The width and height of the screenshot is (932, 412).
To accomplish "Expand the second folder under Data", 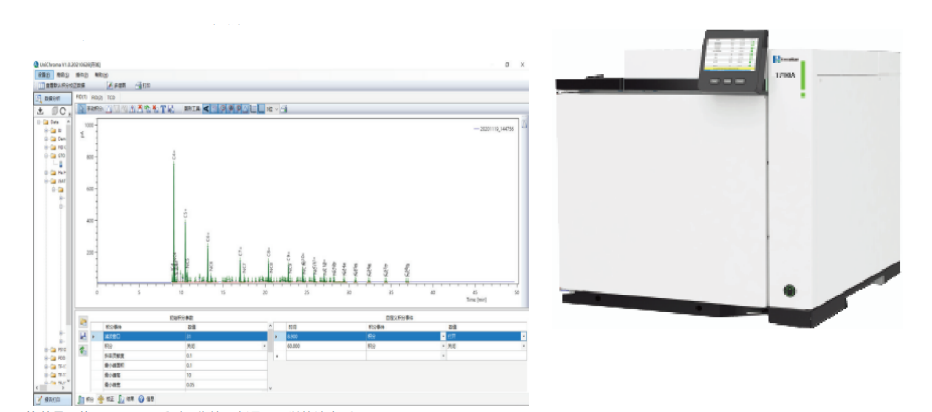I will pyautogui.click(x=46, y=139).
